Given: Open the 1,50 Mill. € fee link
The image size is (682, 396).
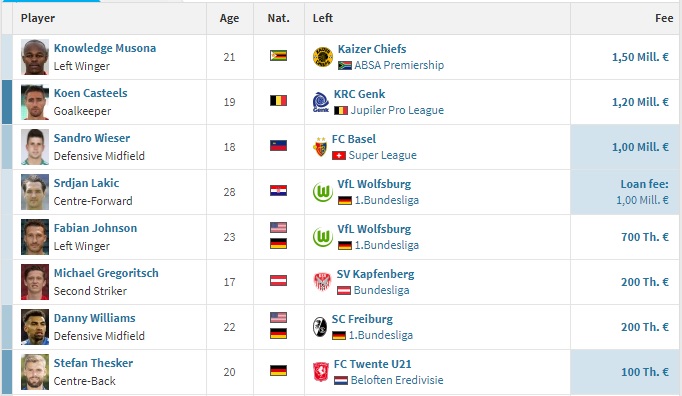Looking at the screenshot, I should coord(640,57).
